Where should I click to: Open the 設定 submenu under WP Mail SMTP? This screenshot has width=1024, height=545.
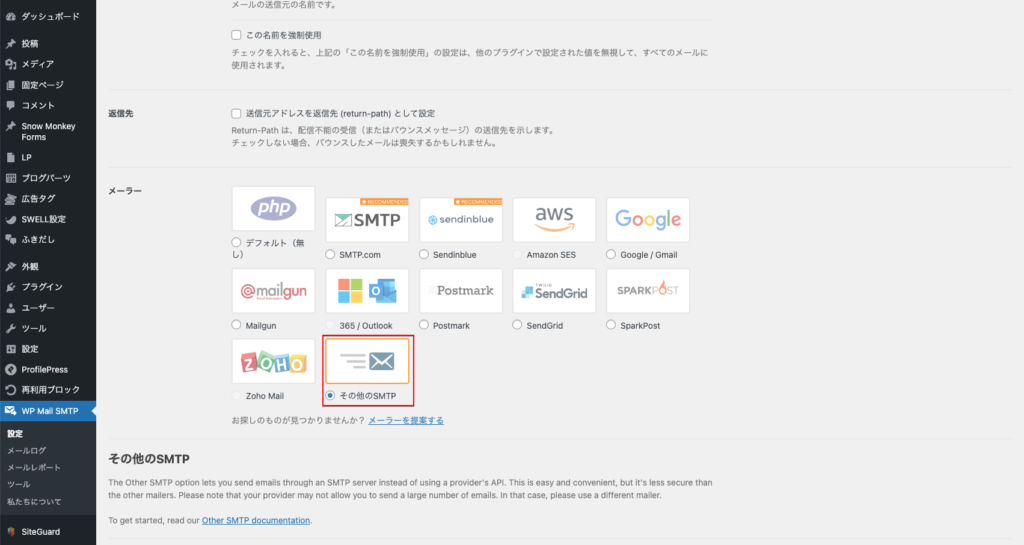pyautogui.click(x=15, y=433)
